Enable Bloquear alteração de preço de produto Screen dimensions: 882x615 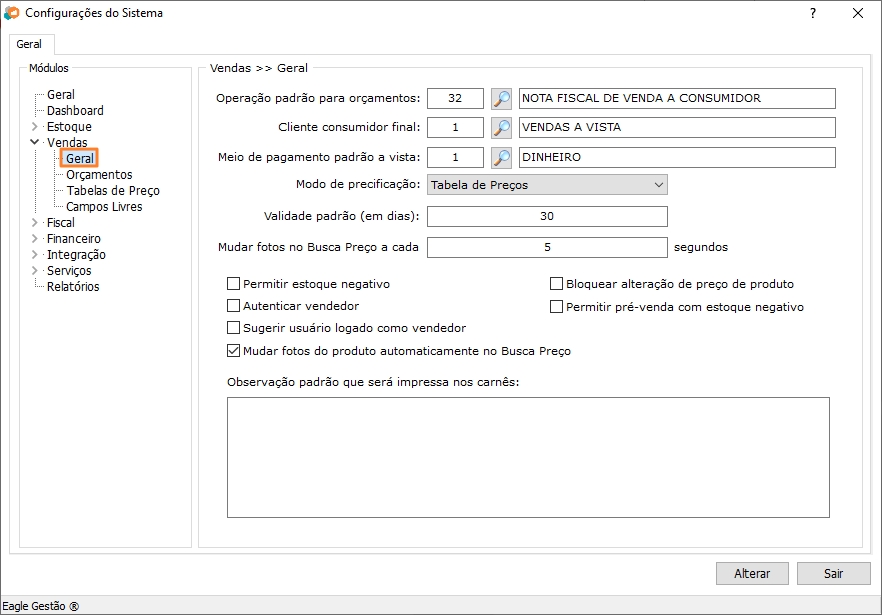(557, 284)
